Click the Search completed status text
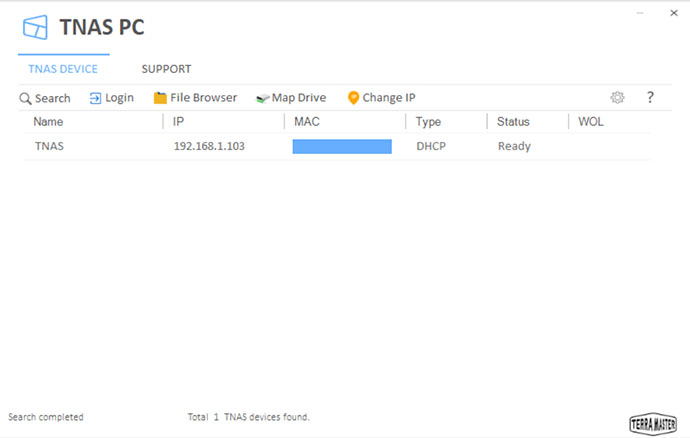 click(46, 417)
